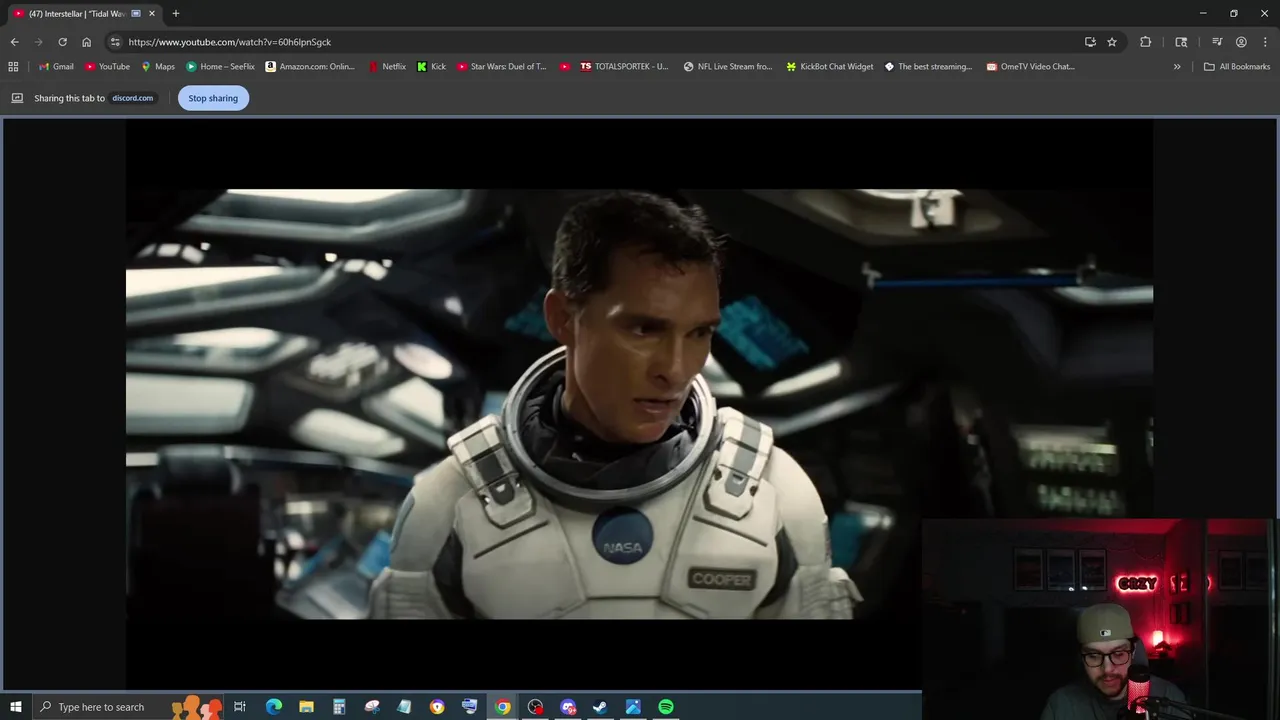This screenshot has height=720, width=1280.
Task: Open the TOTALSPORTEK bookmark
Action: coord(624,67)
